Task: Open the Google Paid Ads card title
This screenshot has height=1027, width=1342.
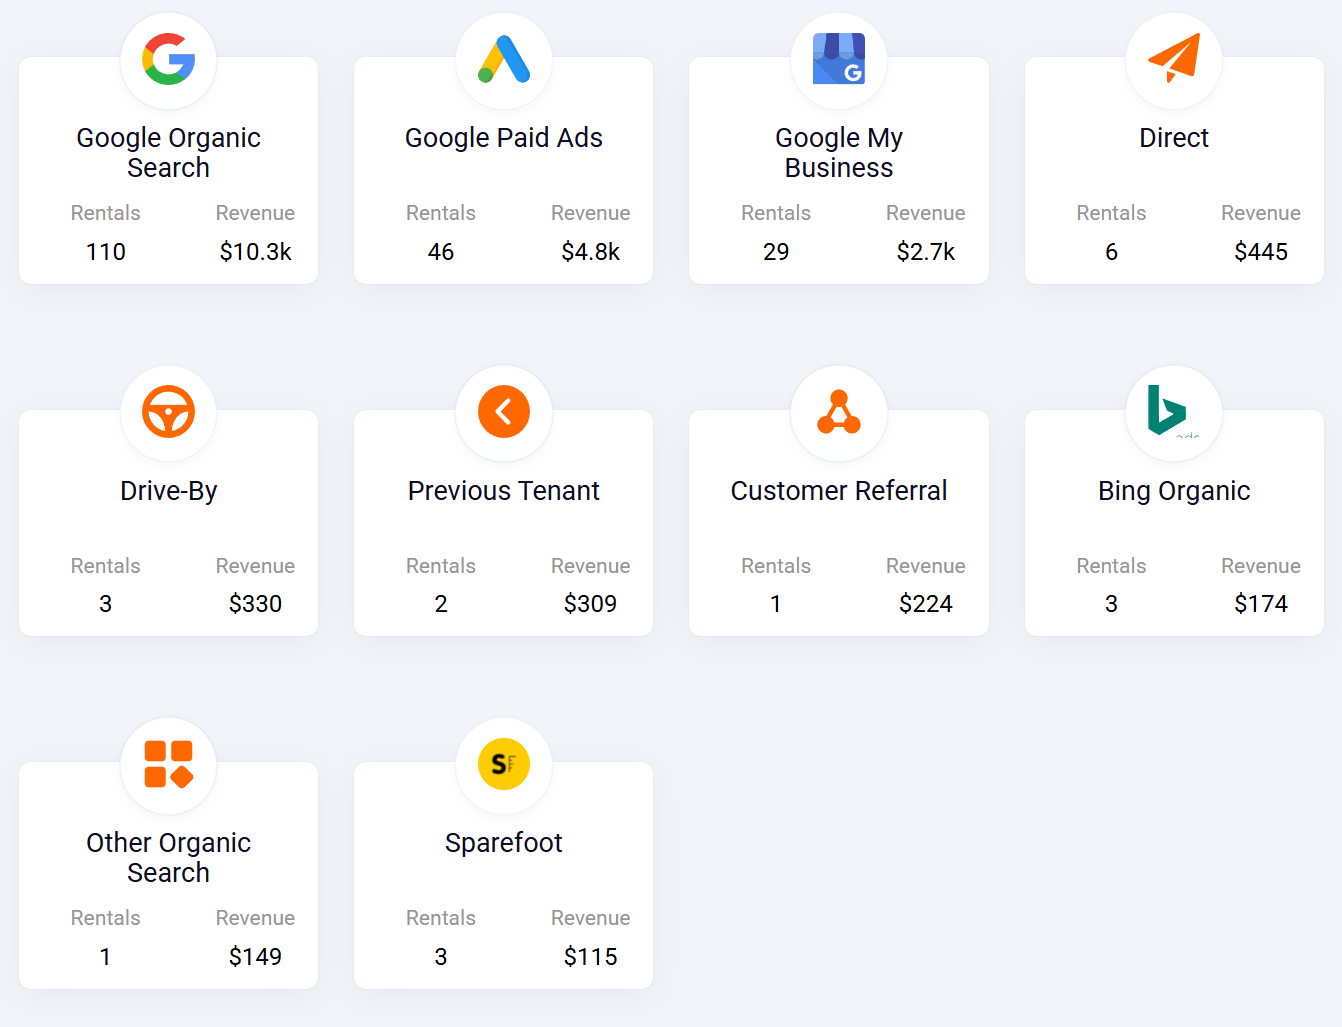Action: 504,138
